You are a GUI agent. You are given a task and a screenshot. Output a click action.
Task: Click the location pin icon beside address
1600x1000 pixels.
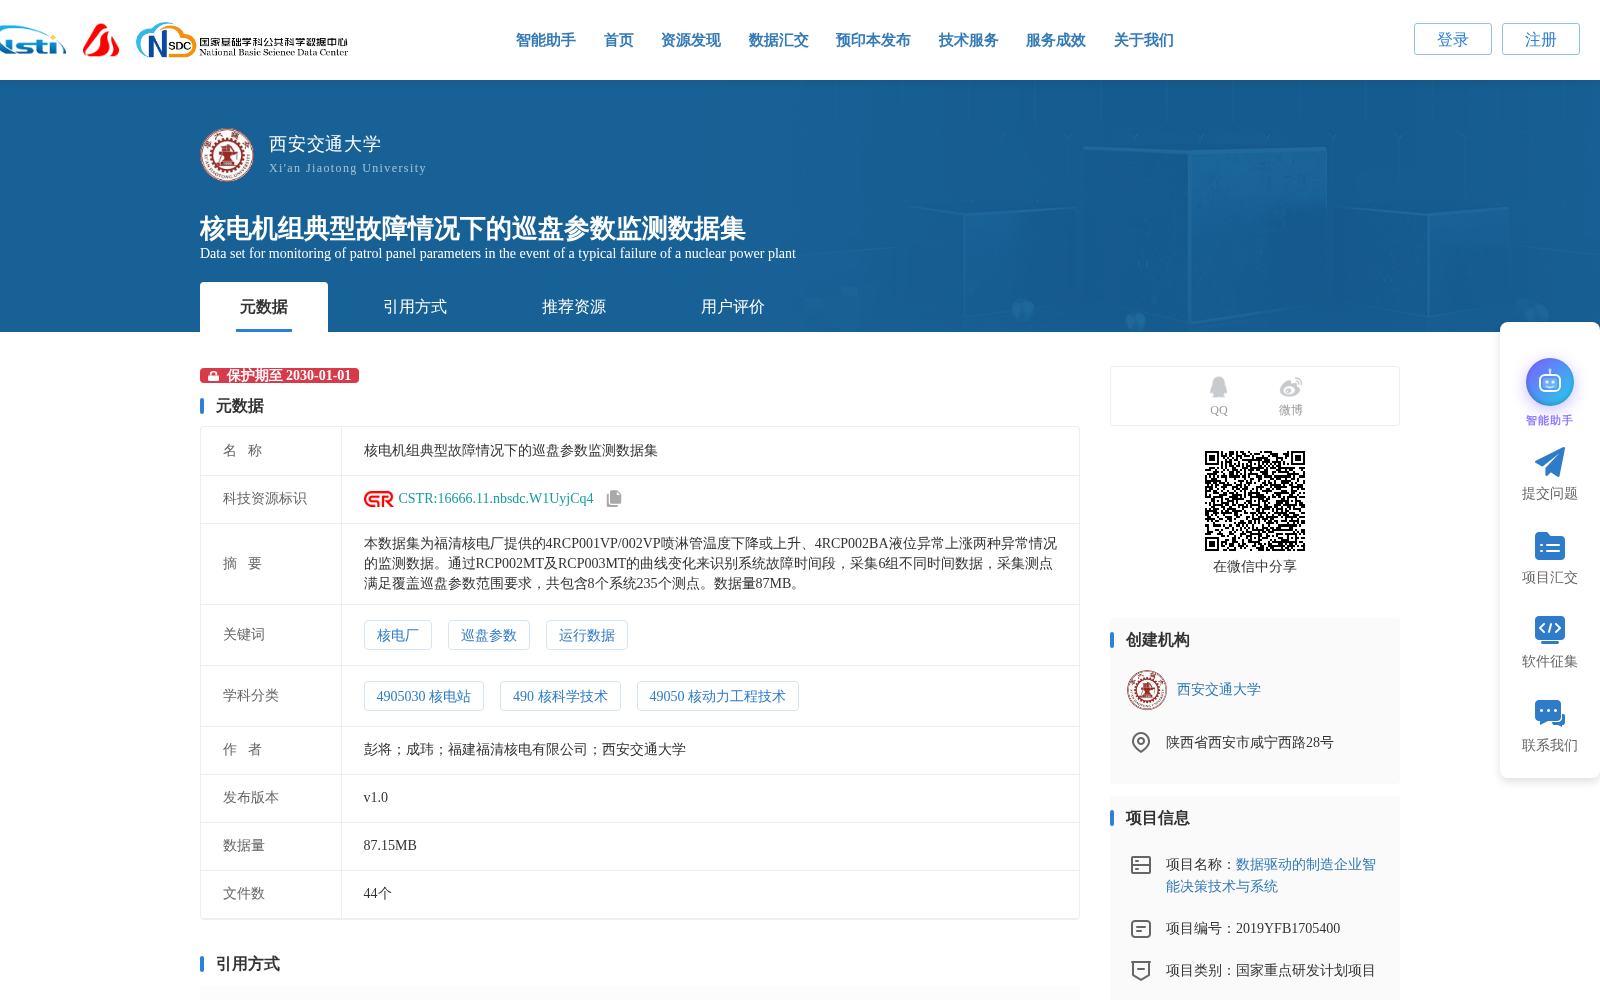(x=1141, y=742)
